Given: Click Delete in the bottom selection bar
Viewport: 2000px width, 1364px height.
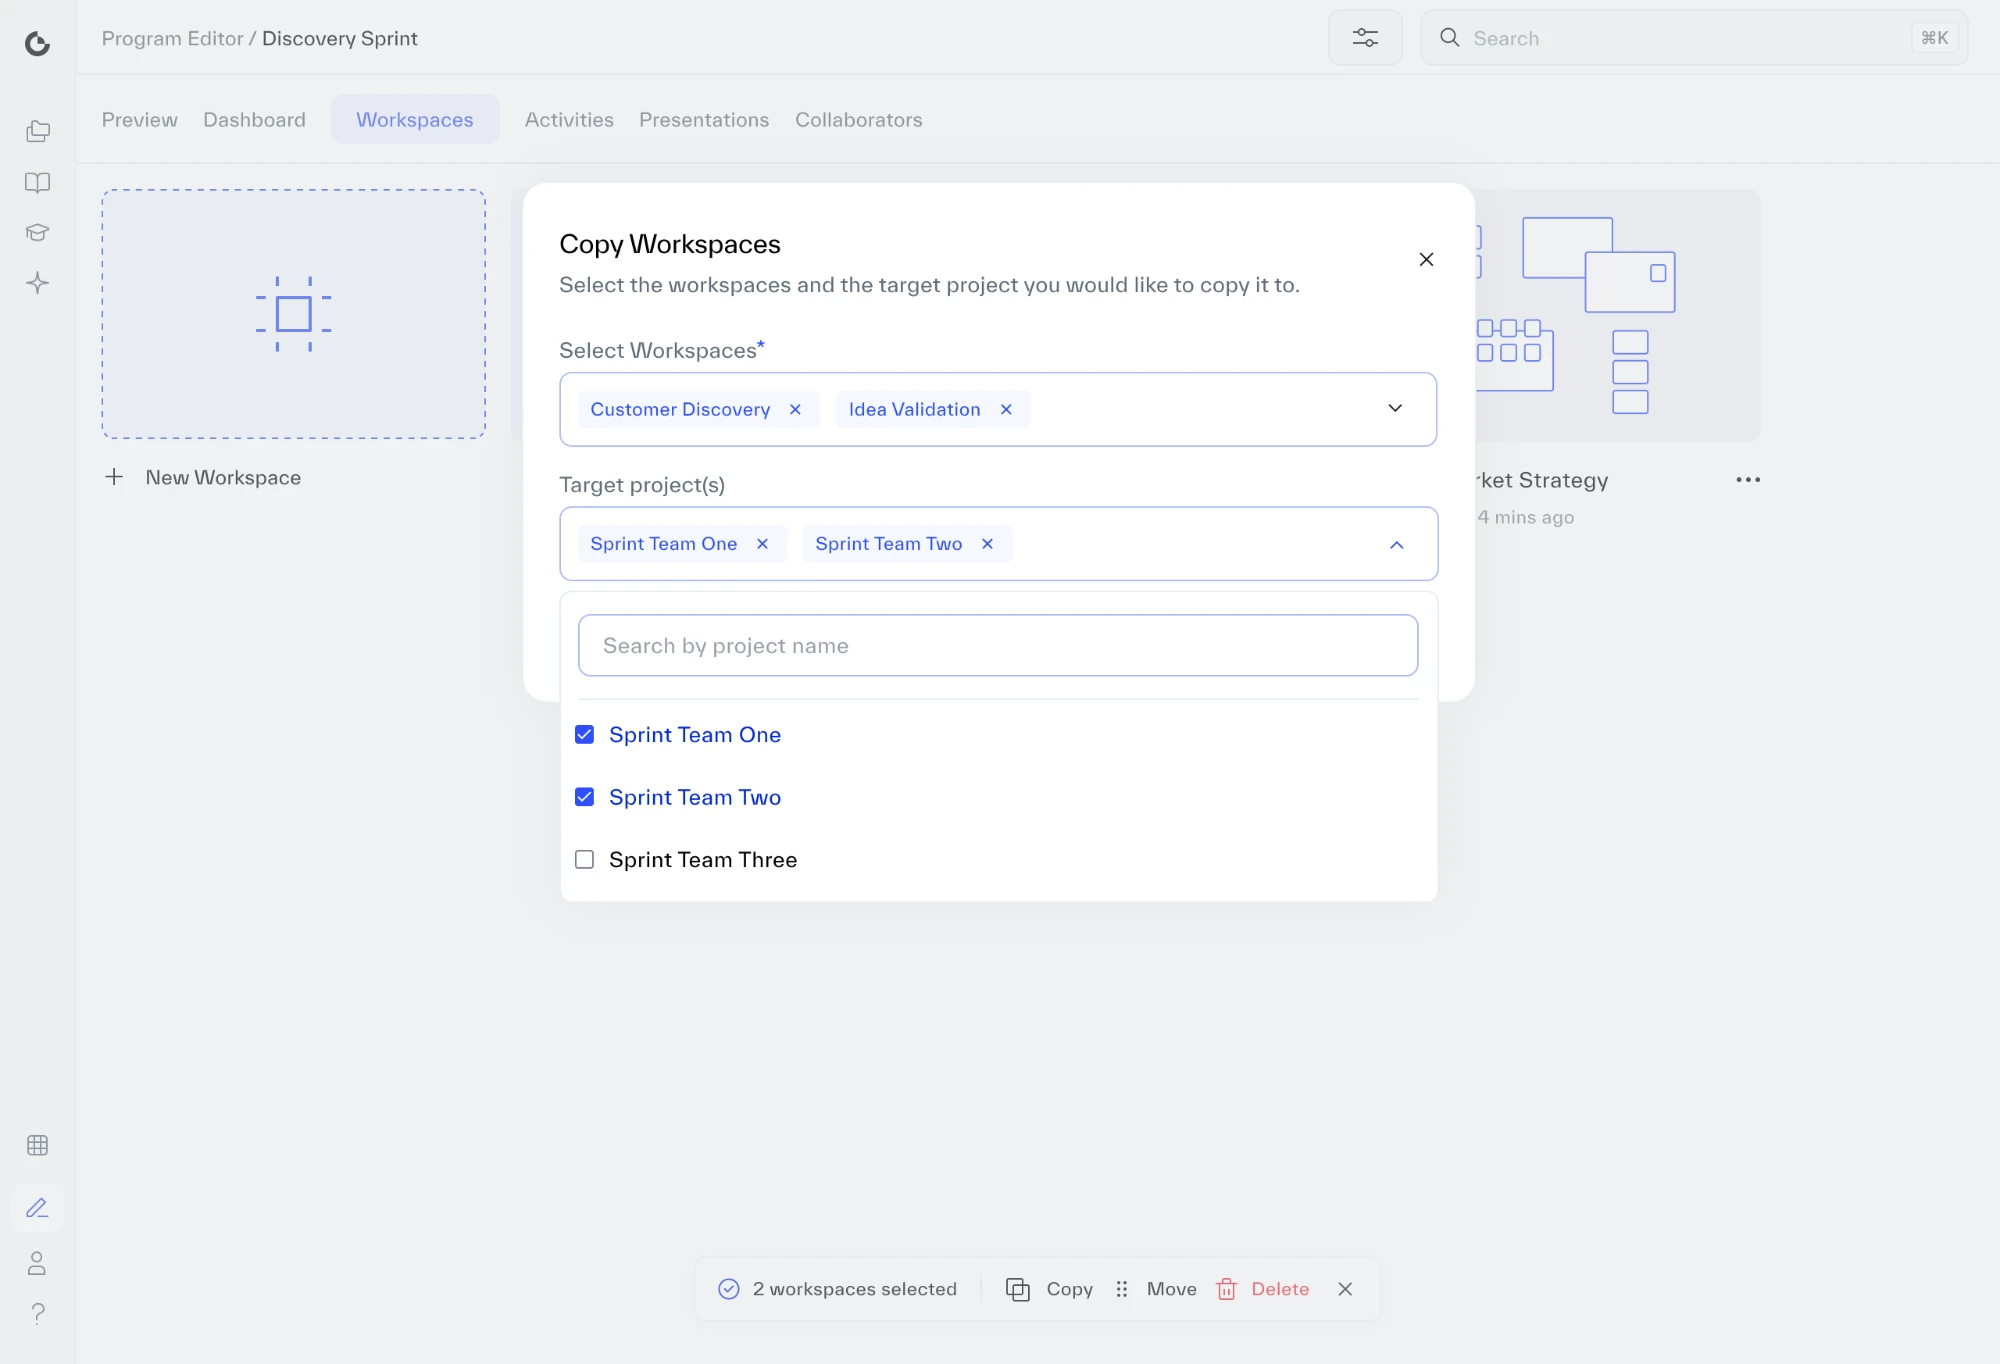Looking at the screenshot, I should click(x=1262, y=1289).
